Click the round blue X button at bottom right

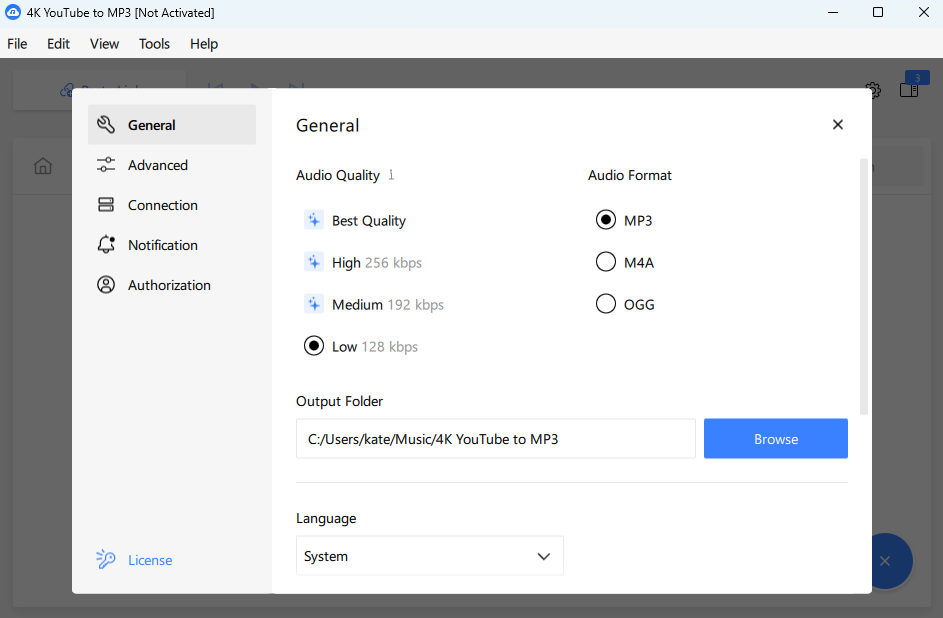click(x=885, y=561)
